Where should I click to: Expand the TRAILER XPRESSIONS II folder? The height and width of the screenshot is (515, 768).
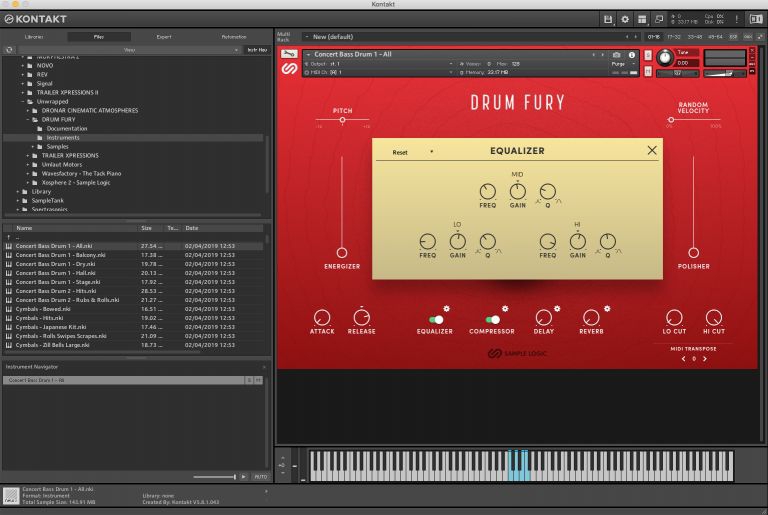click(x=23, y=93)
